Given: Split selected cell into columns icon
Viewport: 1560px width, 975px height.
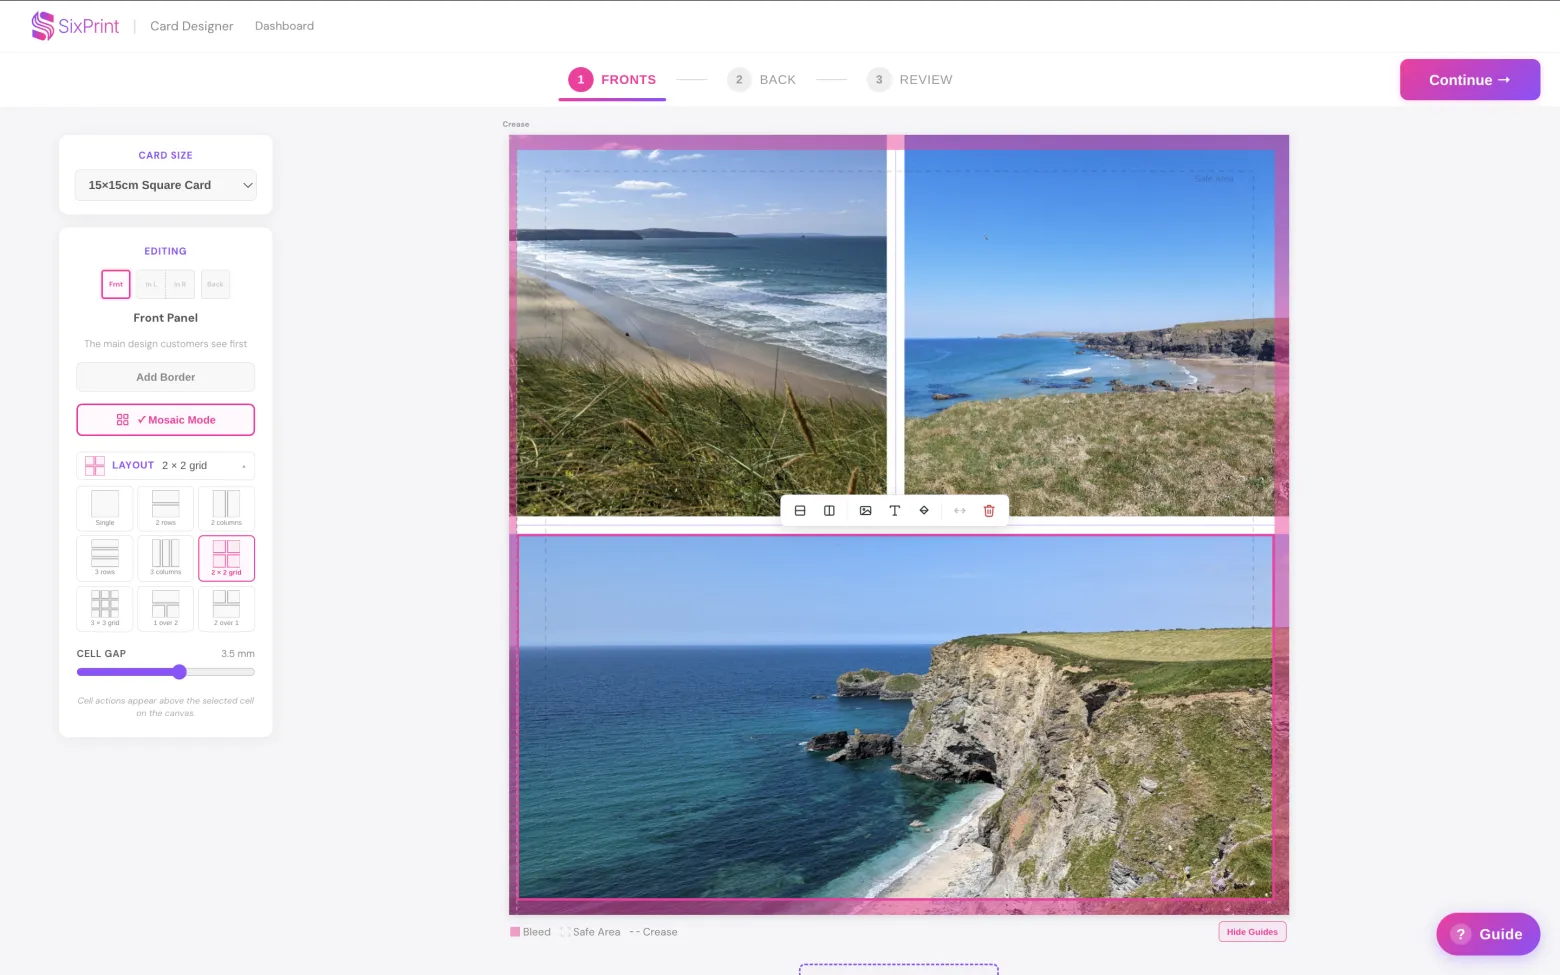Looking at the screenshot, I should click(x=829, y=511).
